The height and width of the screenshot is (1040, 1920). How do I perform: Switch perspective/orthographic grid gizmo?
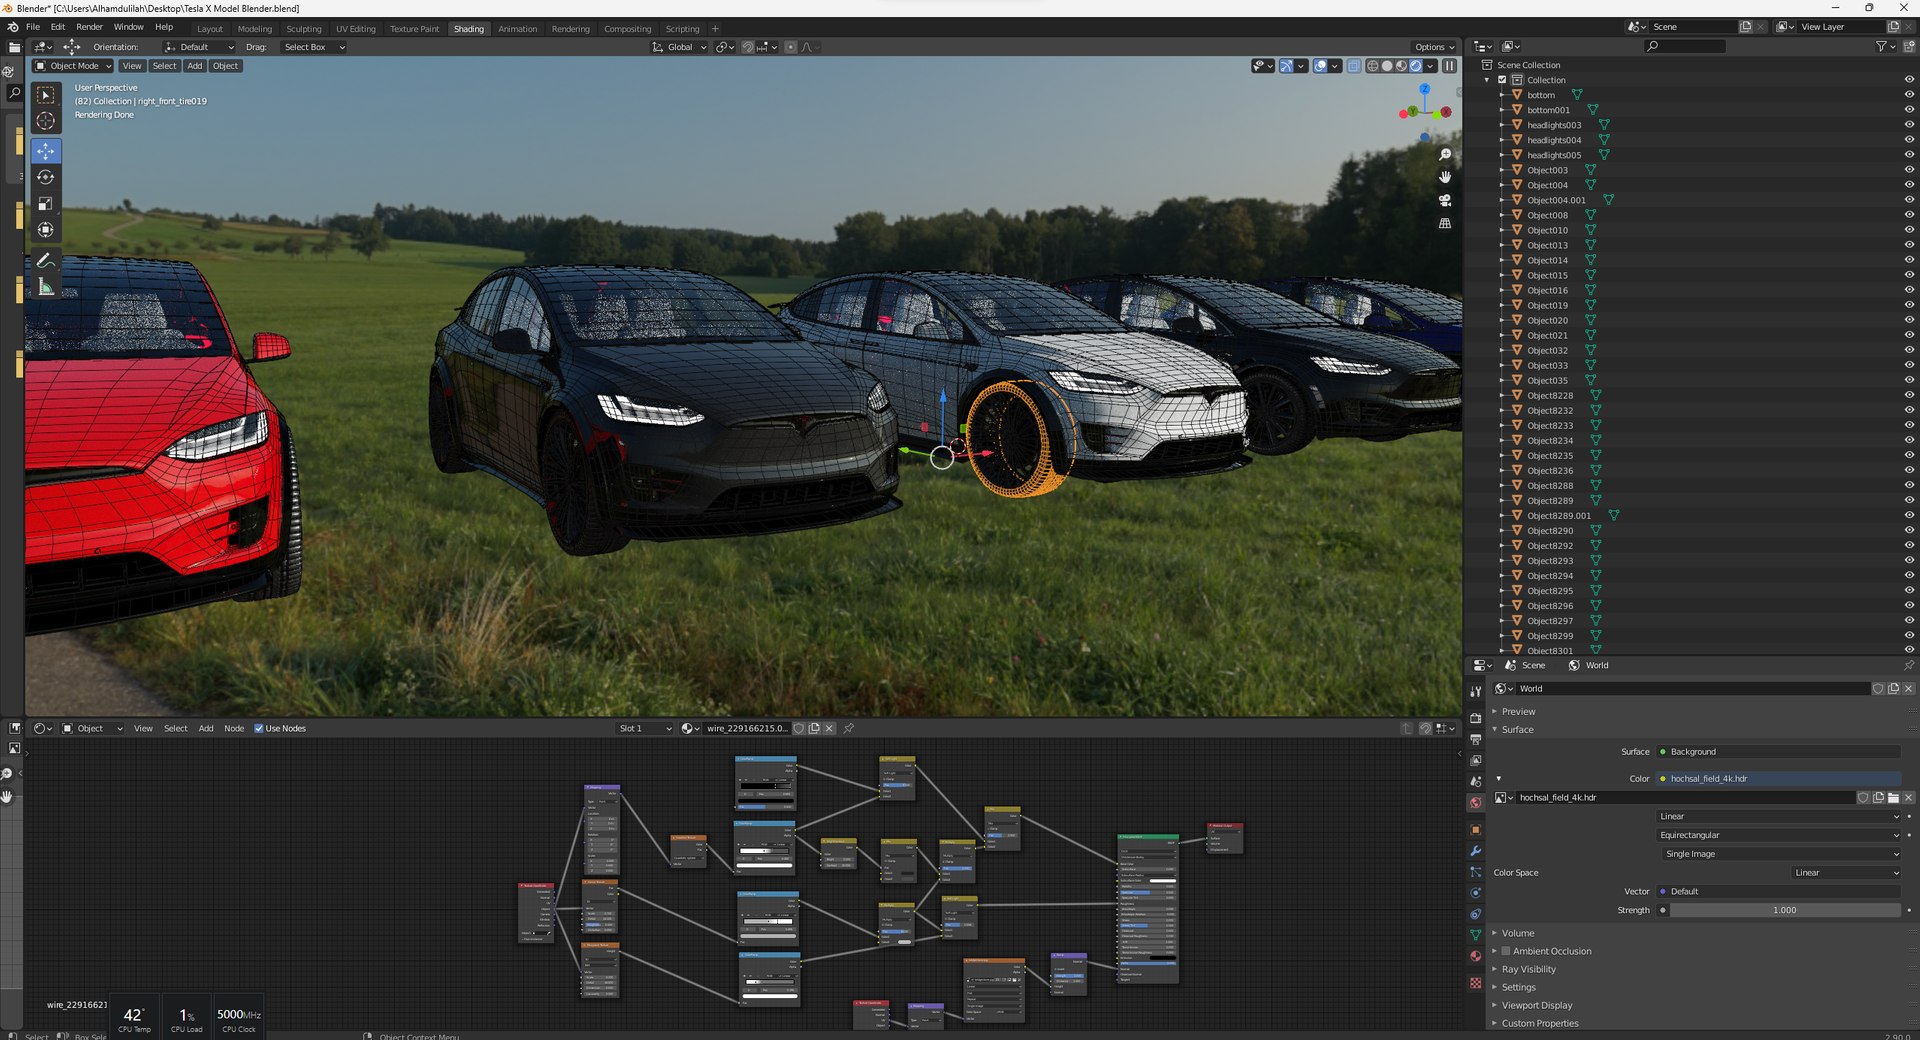1445,223
